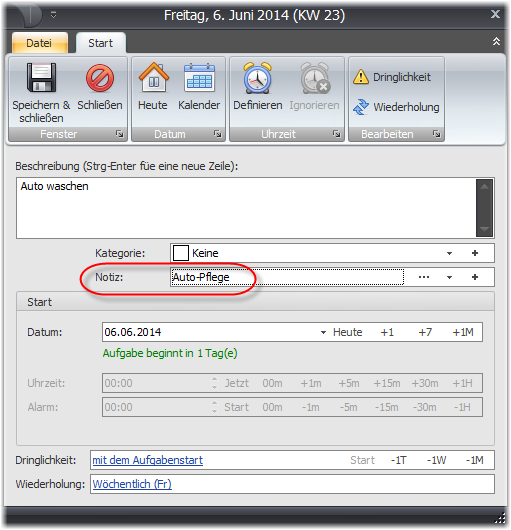
Task: Click the Notiz field ellipsis button
Action: 424,277
